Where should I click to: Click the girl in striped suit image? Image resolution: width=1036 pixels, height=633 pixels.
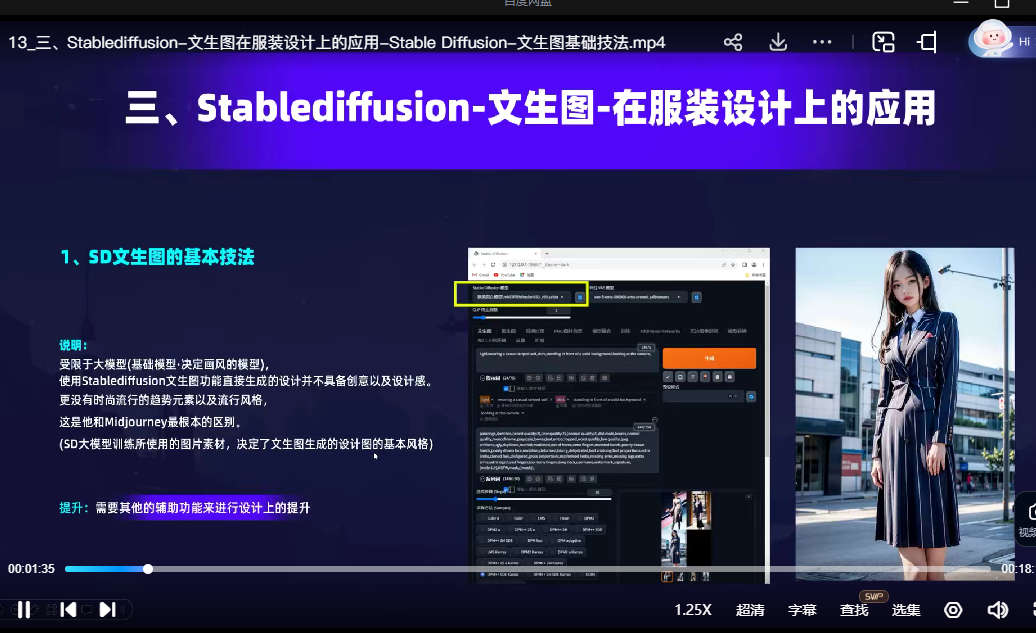(905, 415)
